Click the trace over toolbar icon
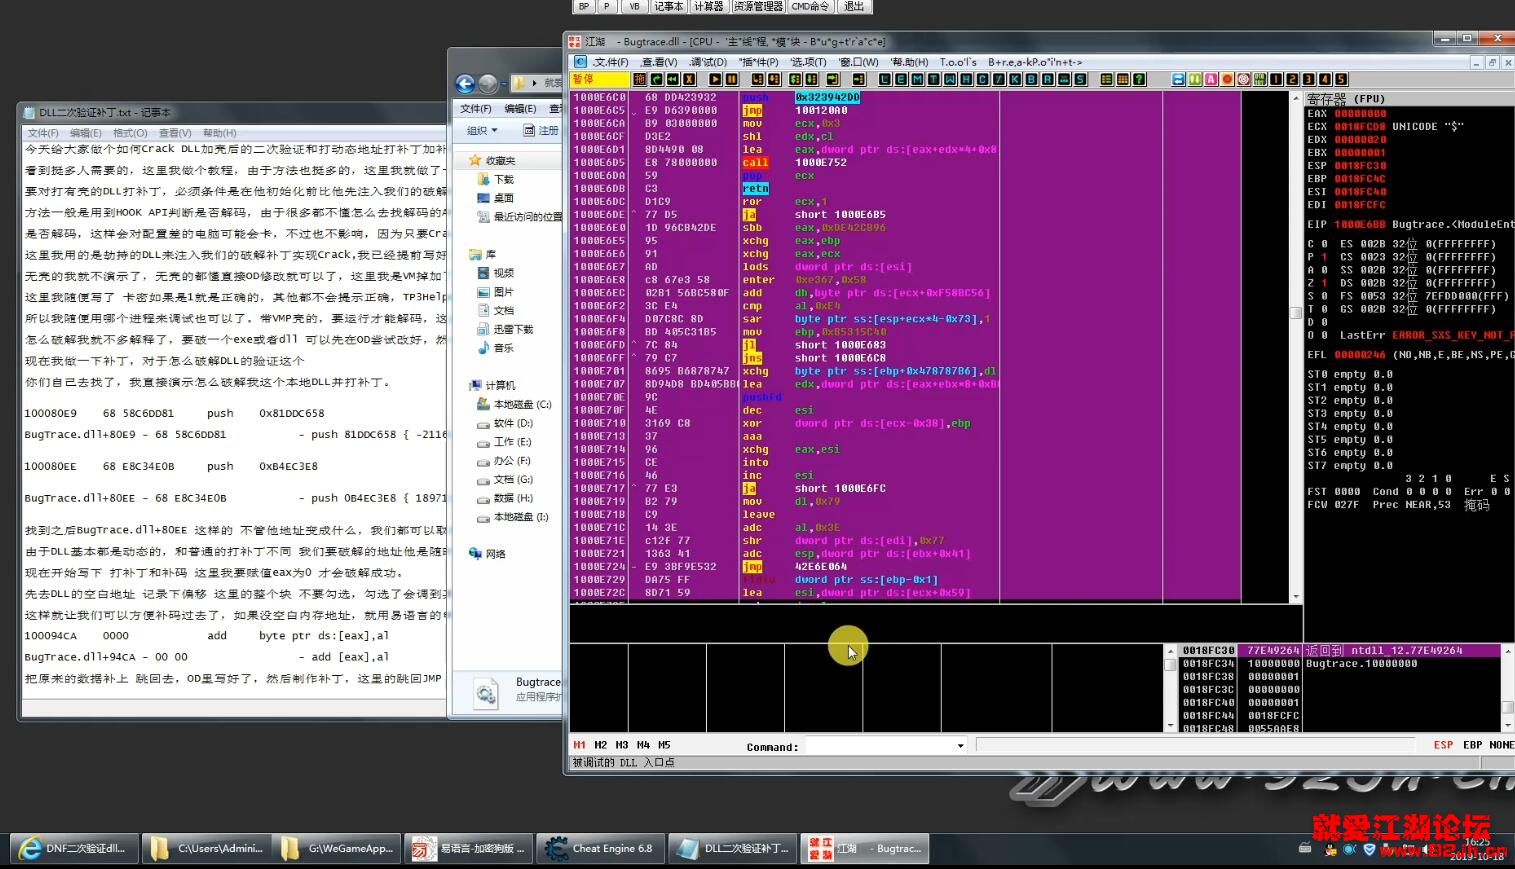1515x869 pixels. pyautogui.click(x=811, y=79)
